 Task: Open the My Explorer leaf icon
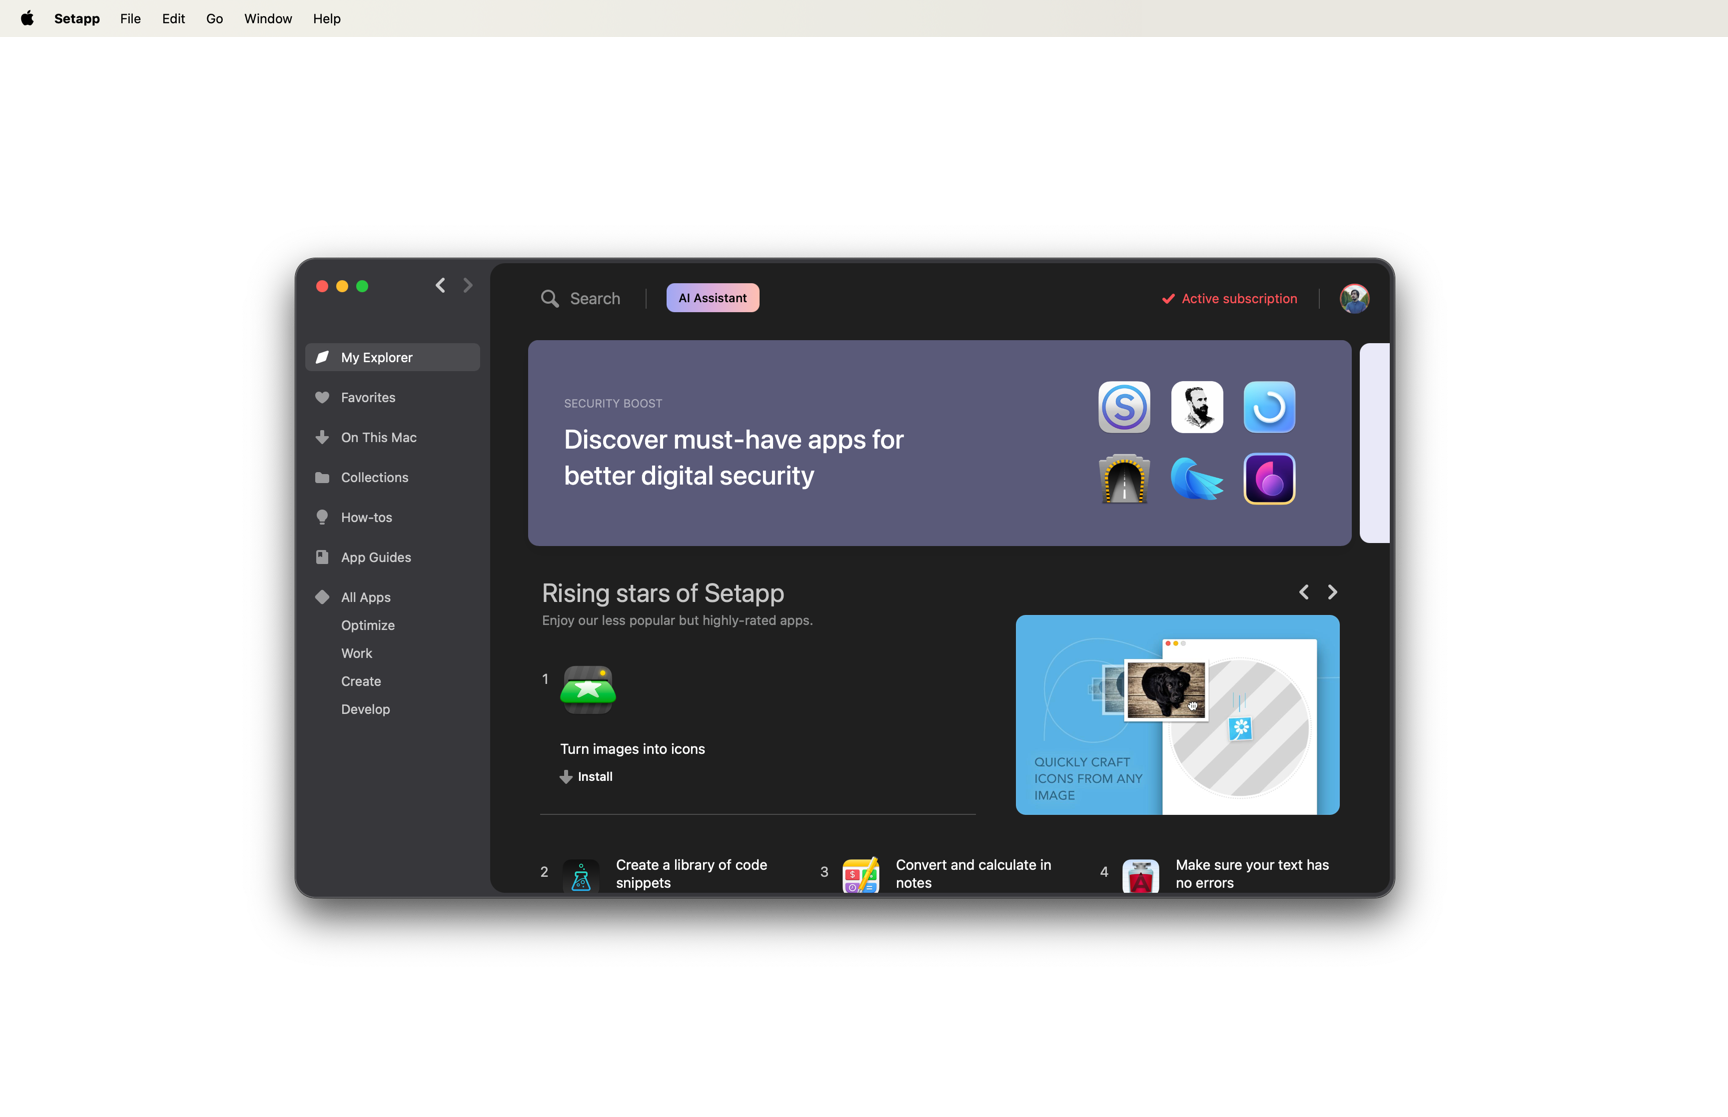[x=322, y=357]
